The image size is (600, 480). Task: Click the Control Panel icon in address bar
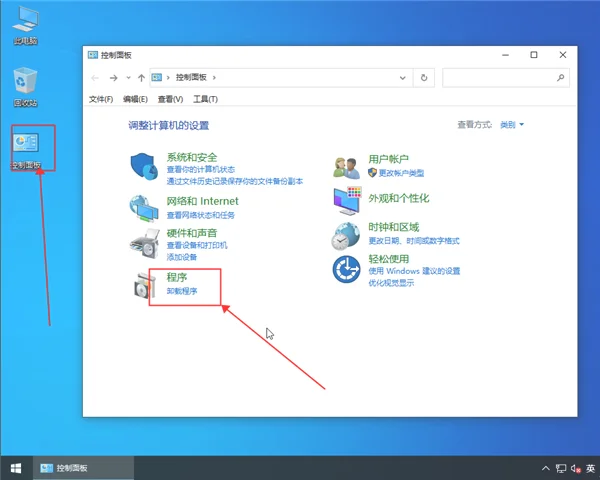point(157,78)
